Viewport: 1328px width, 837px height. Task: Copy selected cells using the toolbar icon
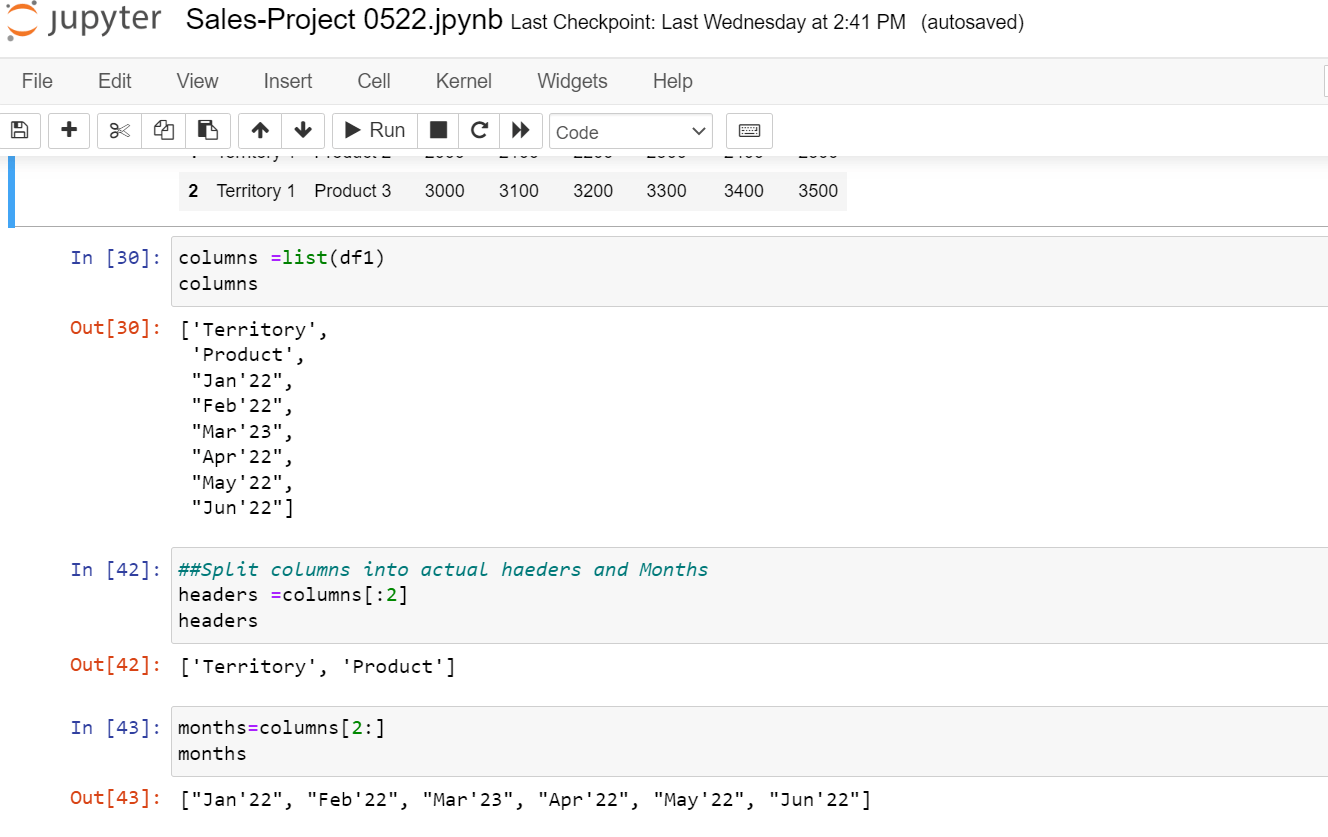pos(164,130)
